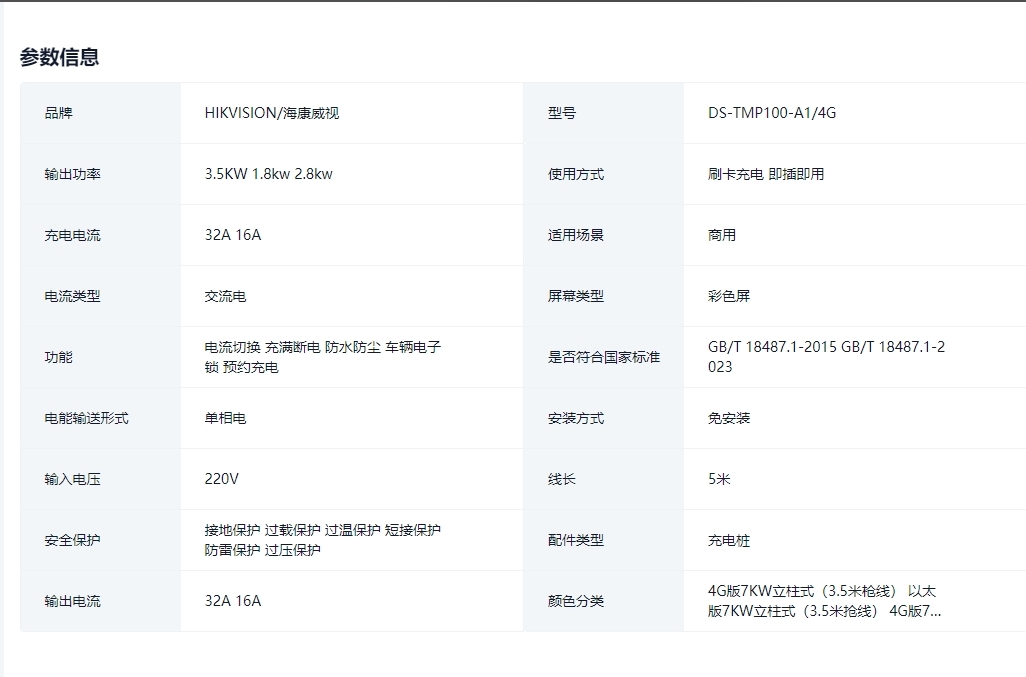Select the 参数信息 heading
Image resolution: width=1026 pixels, height=677 pixels.
pos(60,57)
